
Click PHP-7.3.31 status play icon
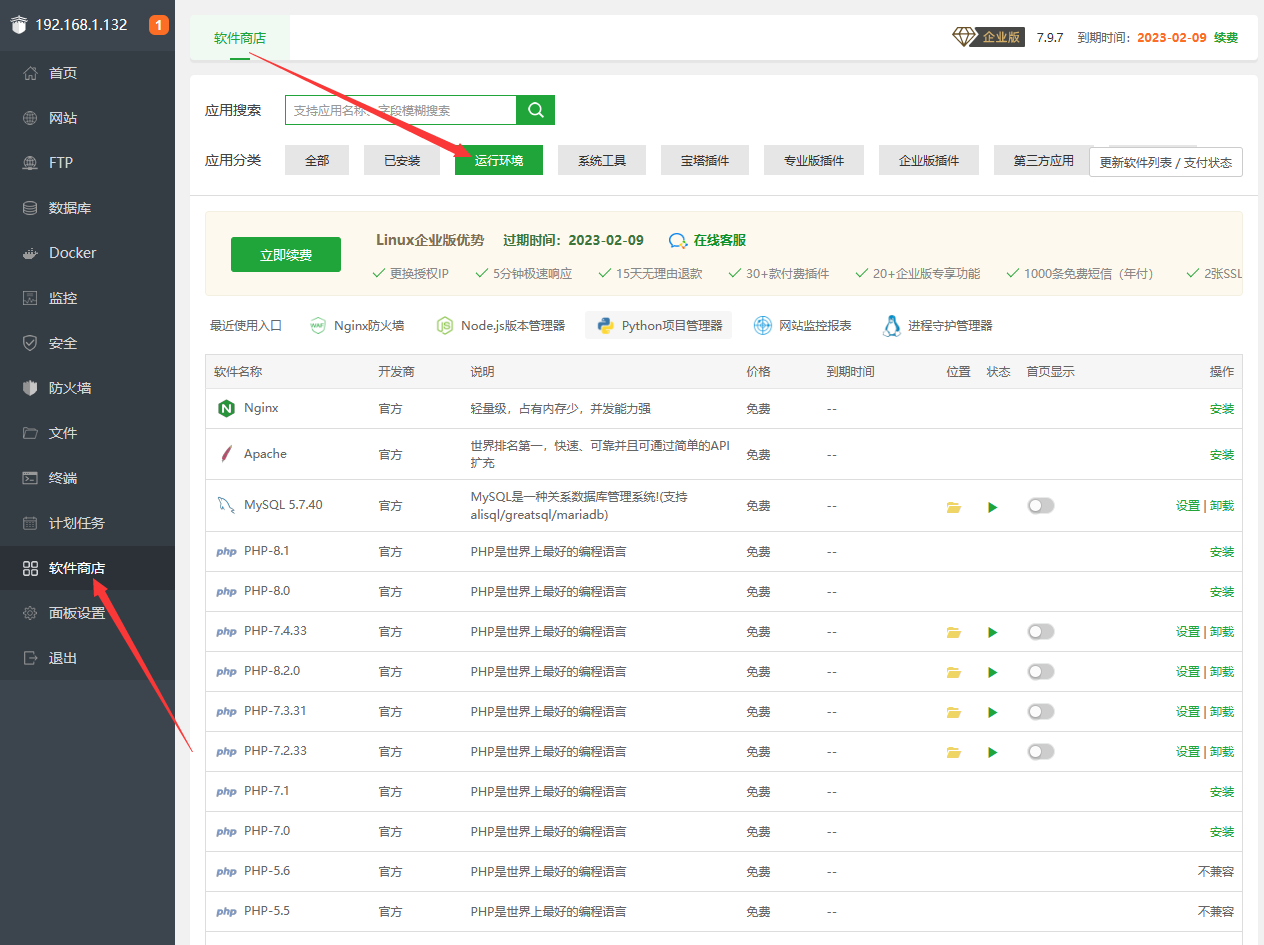point(993,712)
